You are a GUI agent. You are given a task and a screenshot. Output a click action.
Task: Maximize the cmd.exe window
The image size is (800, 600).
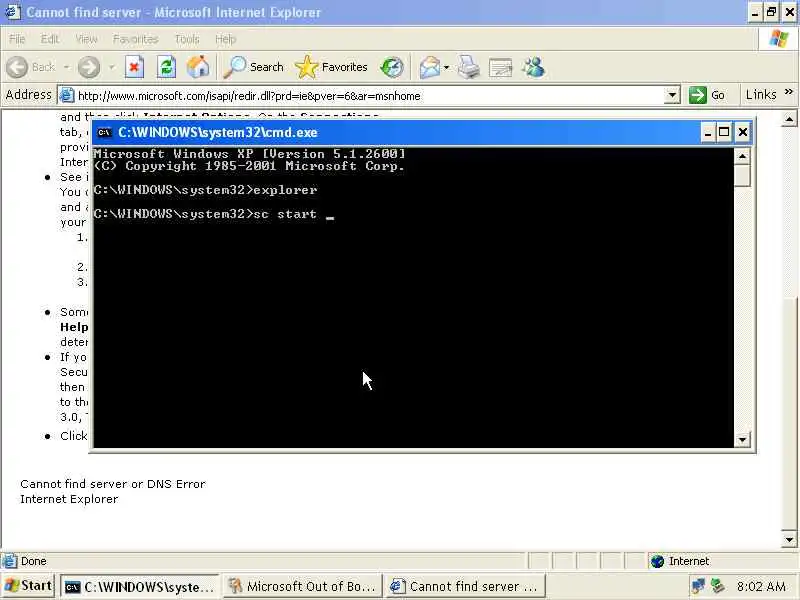click(724, 133)
